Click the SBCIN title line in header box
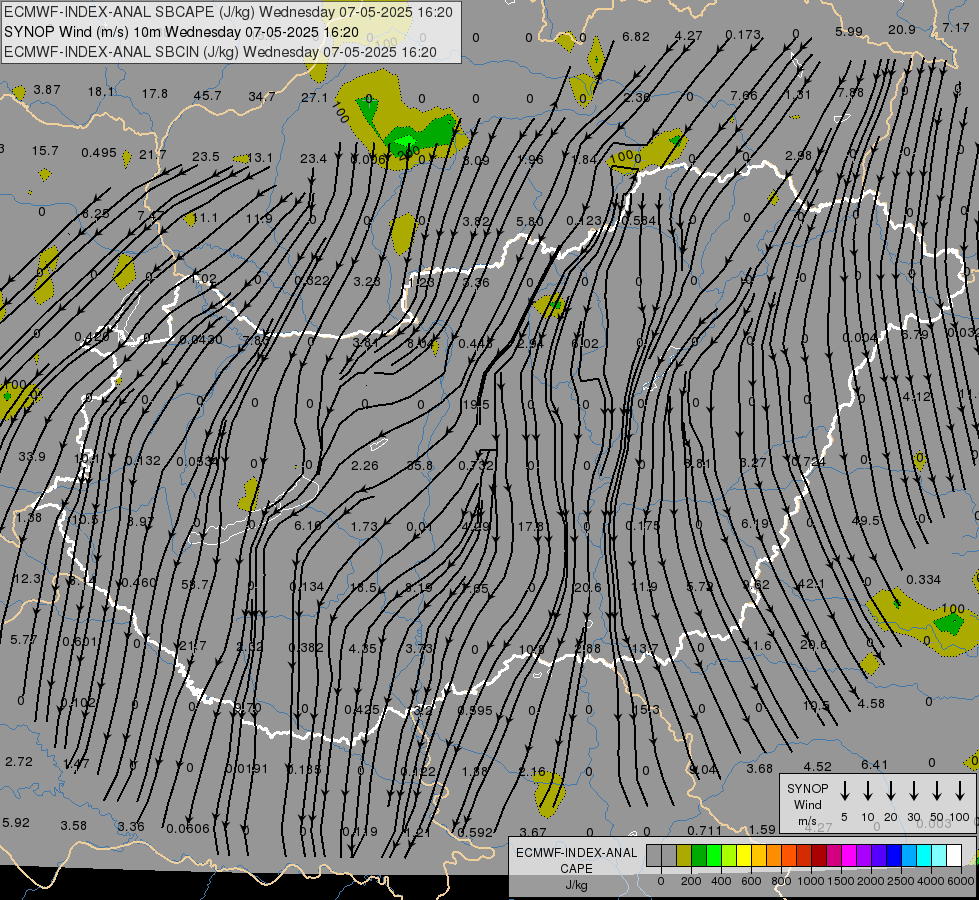This screenshot has width=979, height=900. 220,52
